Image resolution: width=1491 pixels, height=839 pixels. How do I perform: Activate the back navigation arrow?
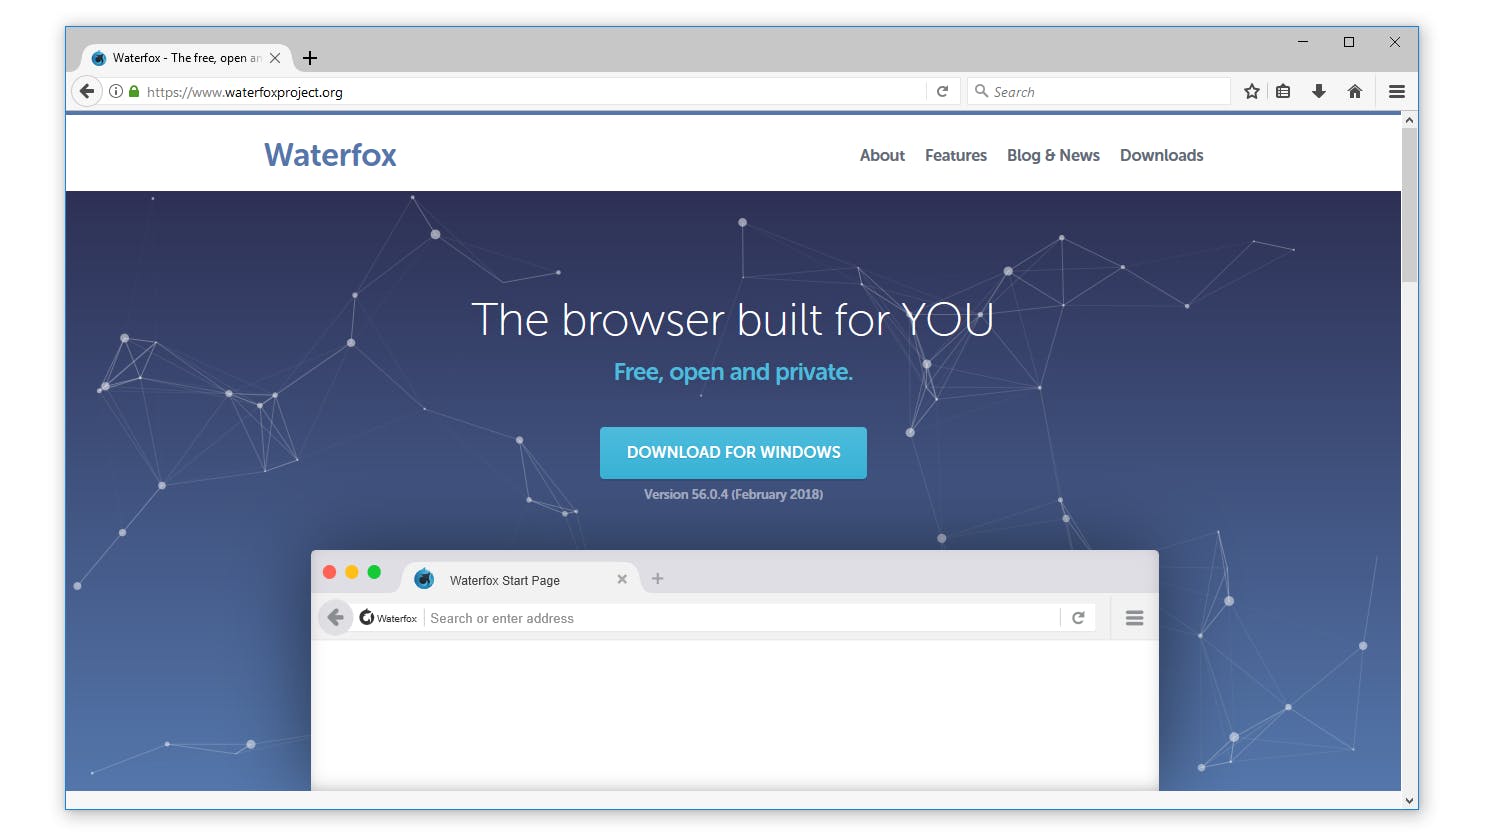pos(86,91)
